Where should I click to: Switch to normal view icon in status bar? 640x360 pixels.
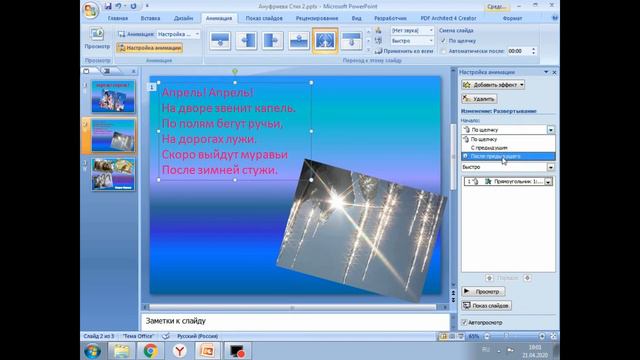[x=443, y=336]
